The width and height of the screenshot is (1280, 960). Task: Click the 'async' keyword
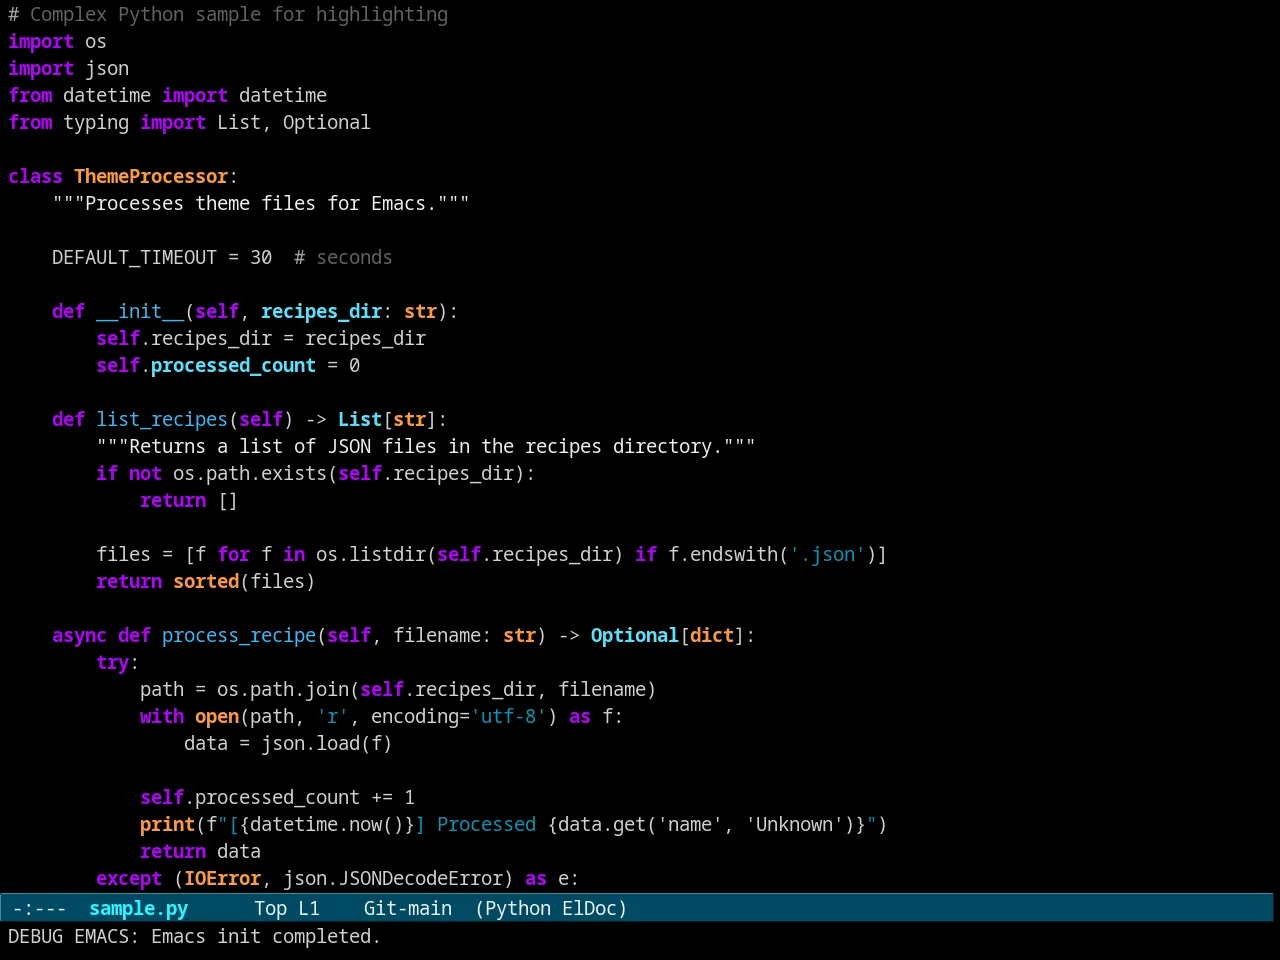coord(79,635)
